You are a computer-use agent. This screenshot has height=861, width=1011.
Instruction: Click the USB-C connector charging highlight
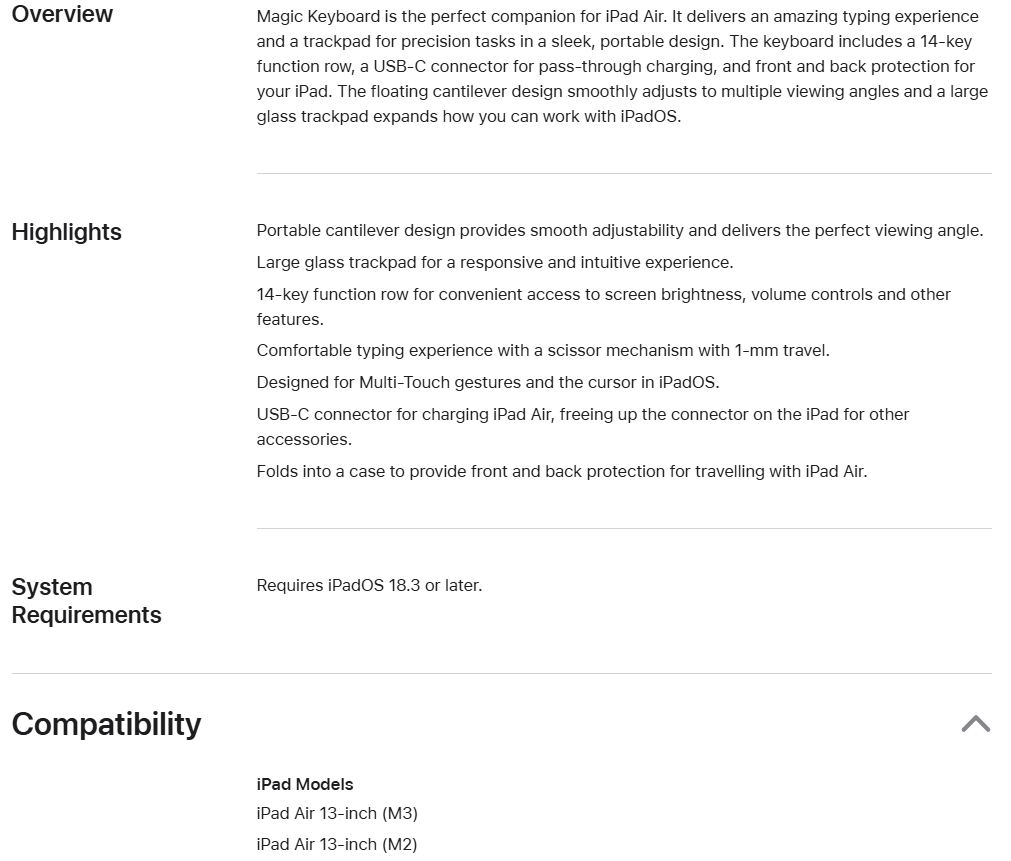[582, 427]
